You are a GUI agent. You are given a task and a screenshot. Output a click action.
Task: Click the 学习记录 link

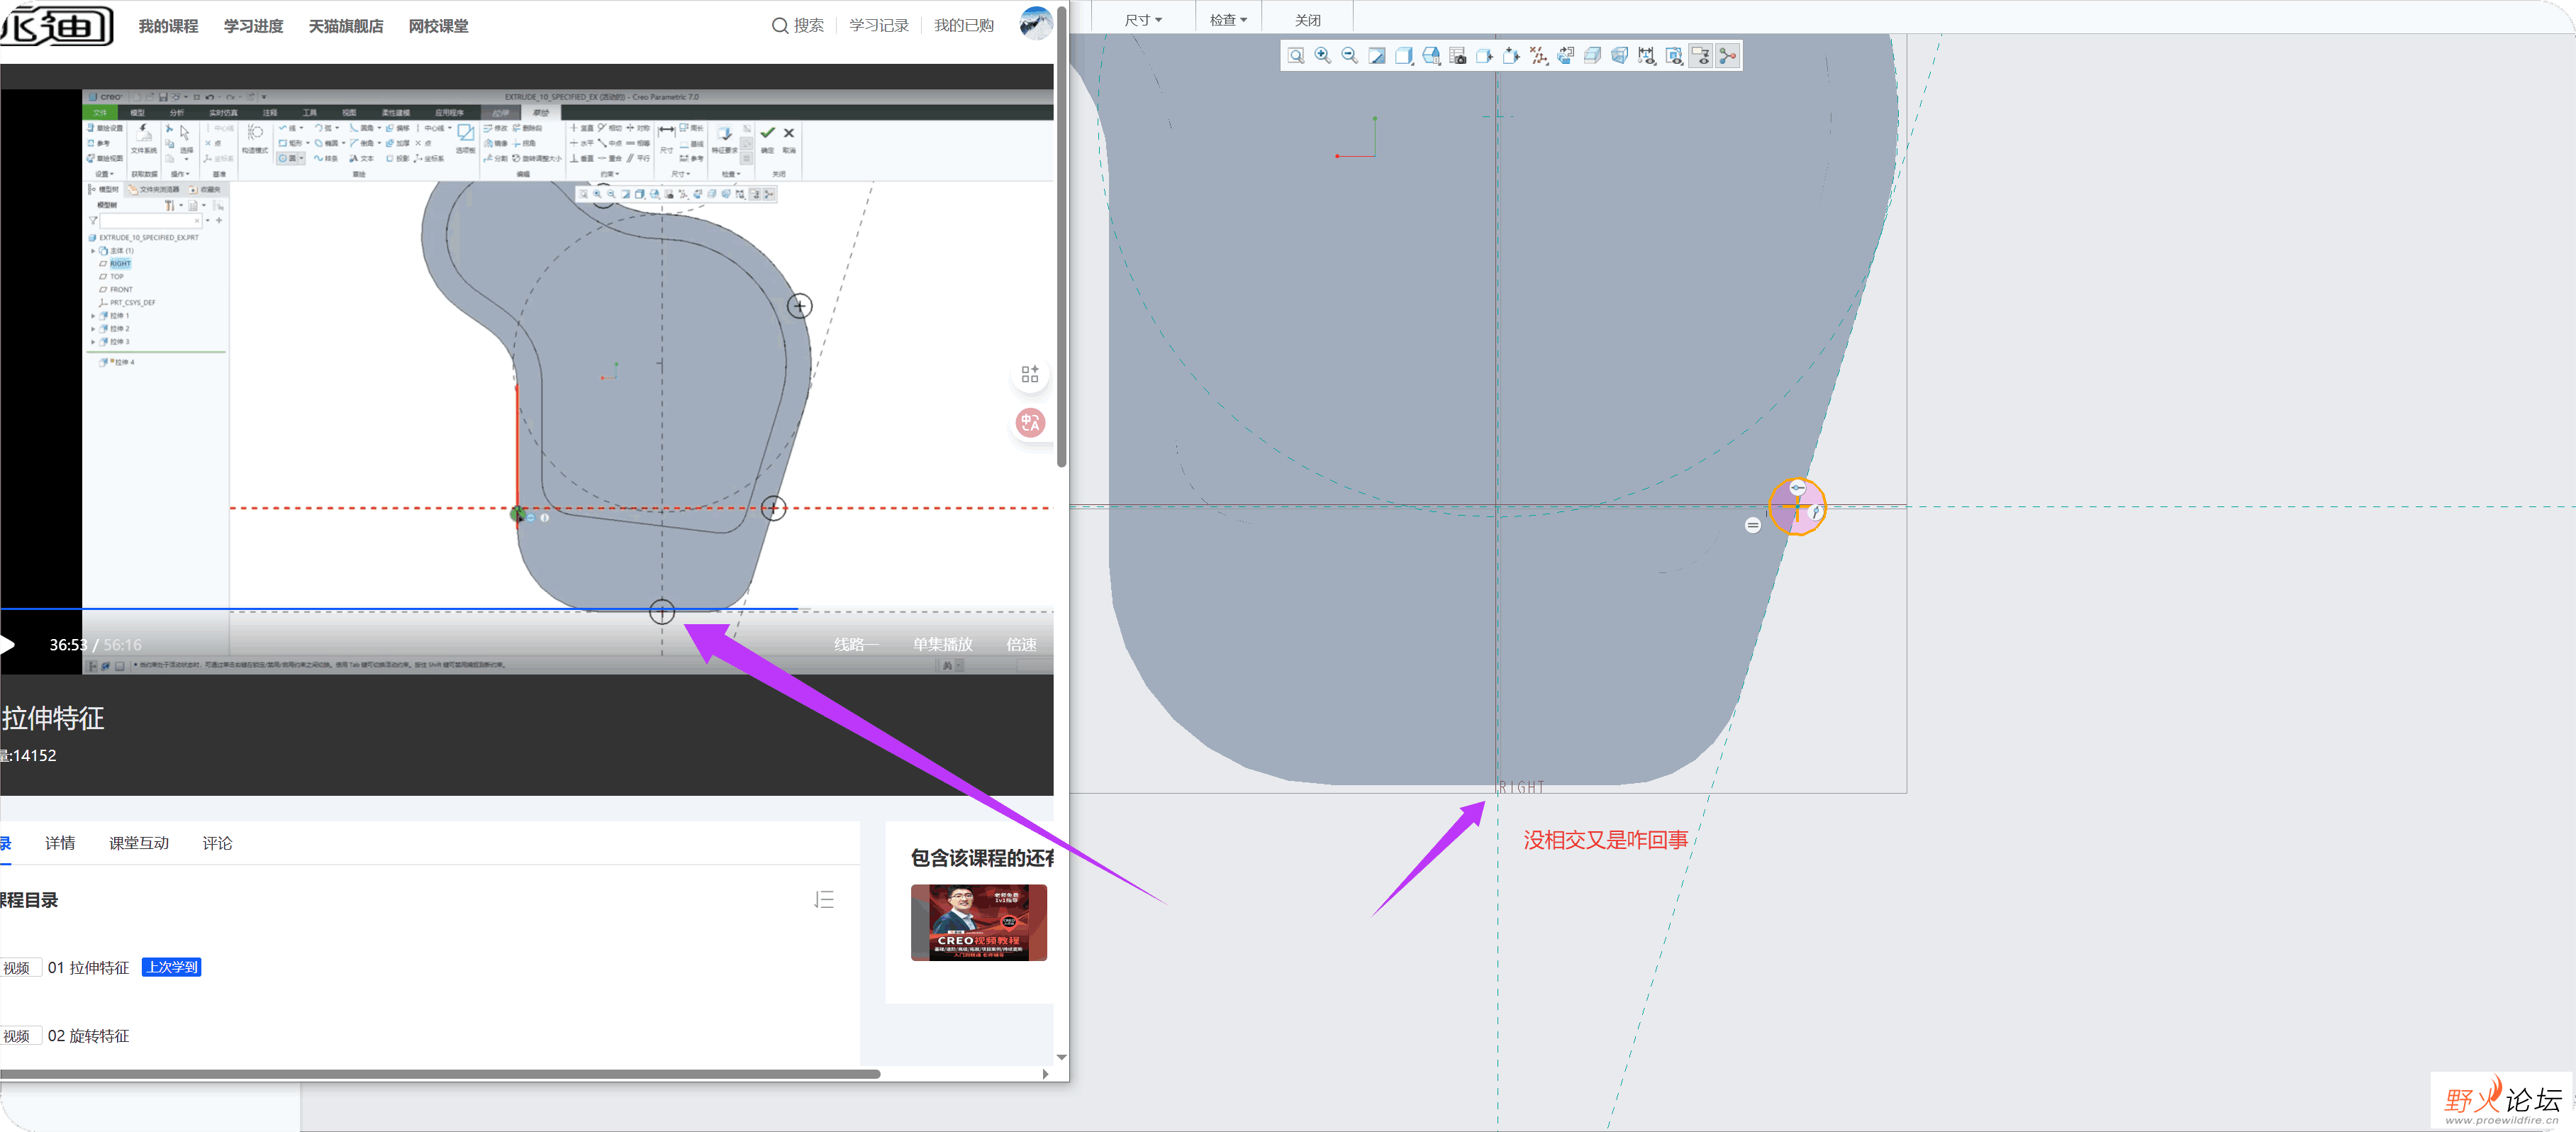click(878, 26)
